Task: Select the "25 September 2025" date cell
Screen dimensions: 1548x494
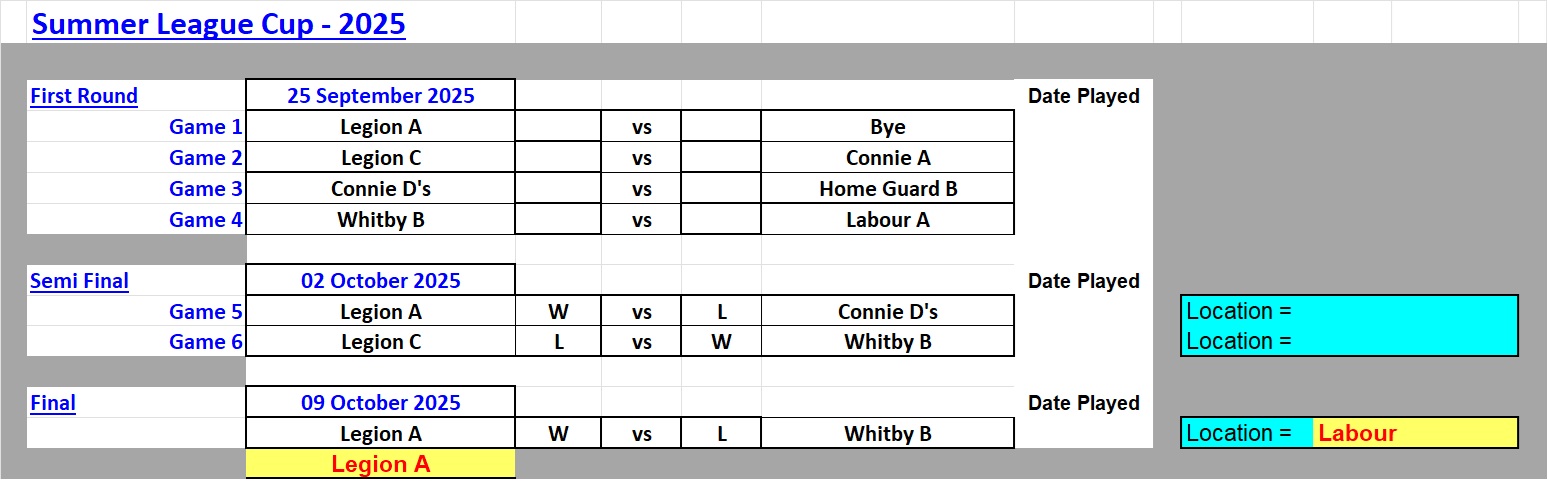Action: [380, 96]
